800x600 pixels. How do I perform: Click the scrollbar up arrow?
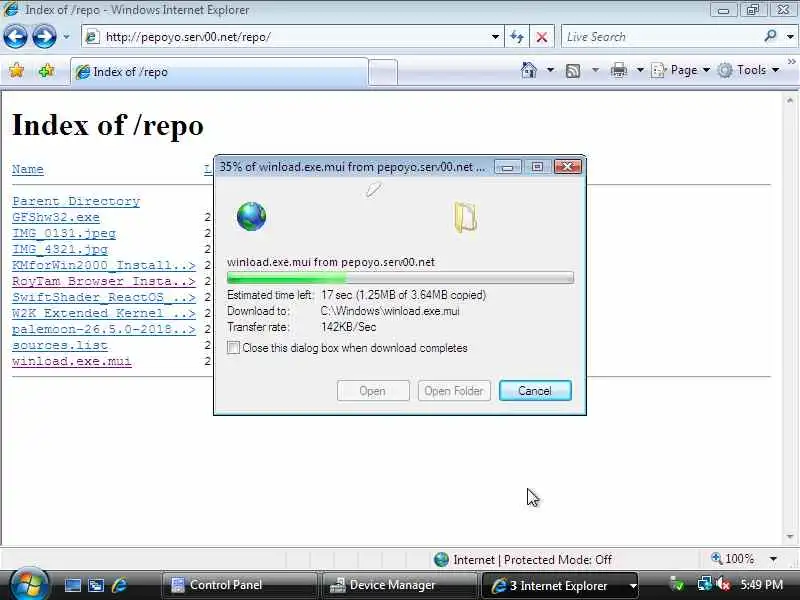[x=790, y=101]
